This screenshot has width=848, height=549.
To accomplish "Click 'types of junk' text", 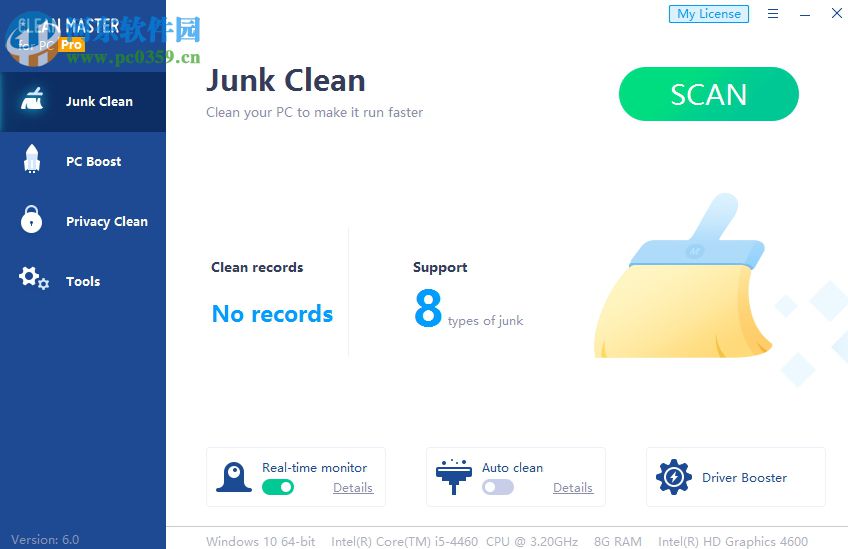I will pos(485,321).
